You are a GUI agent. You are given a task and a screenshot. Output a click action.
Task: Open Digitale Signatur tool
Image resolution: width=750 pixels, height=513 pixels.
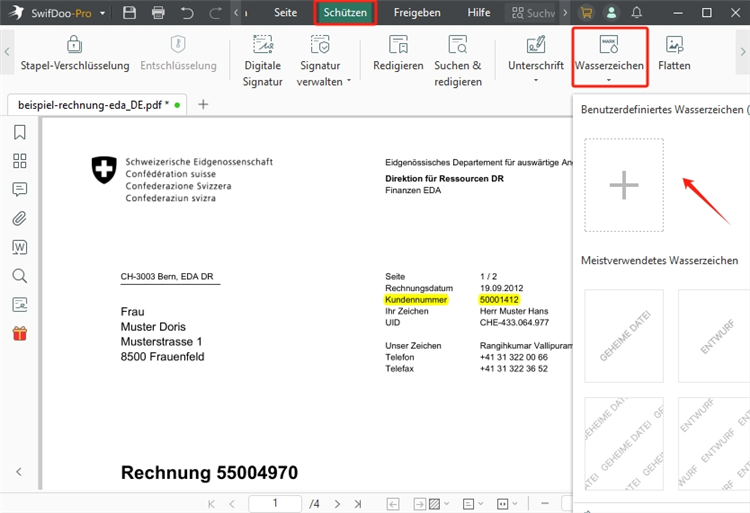[263, 61]
